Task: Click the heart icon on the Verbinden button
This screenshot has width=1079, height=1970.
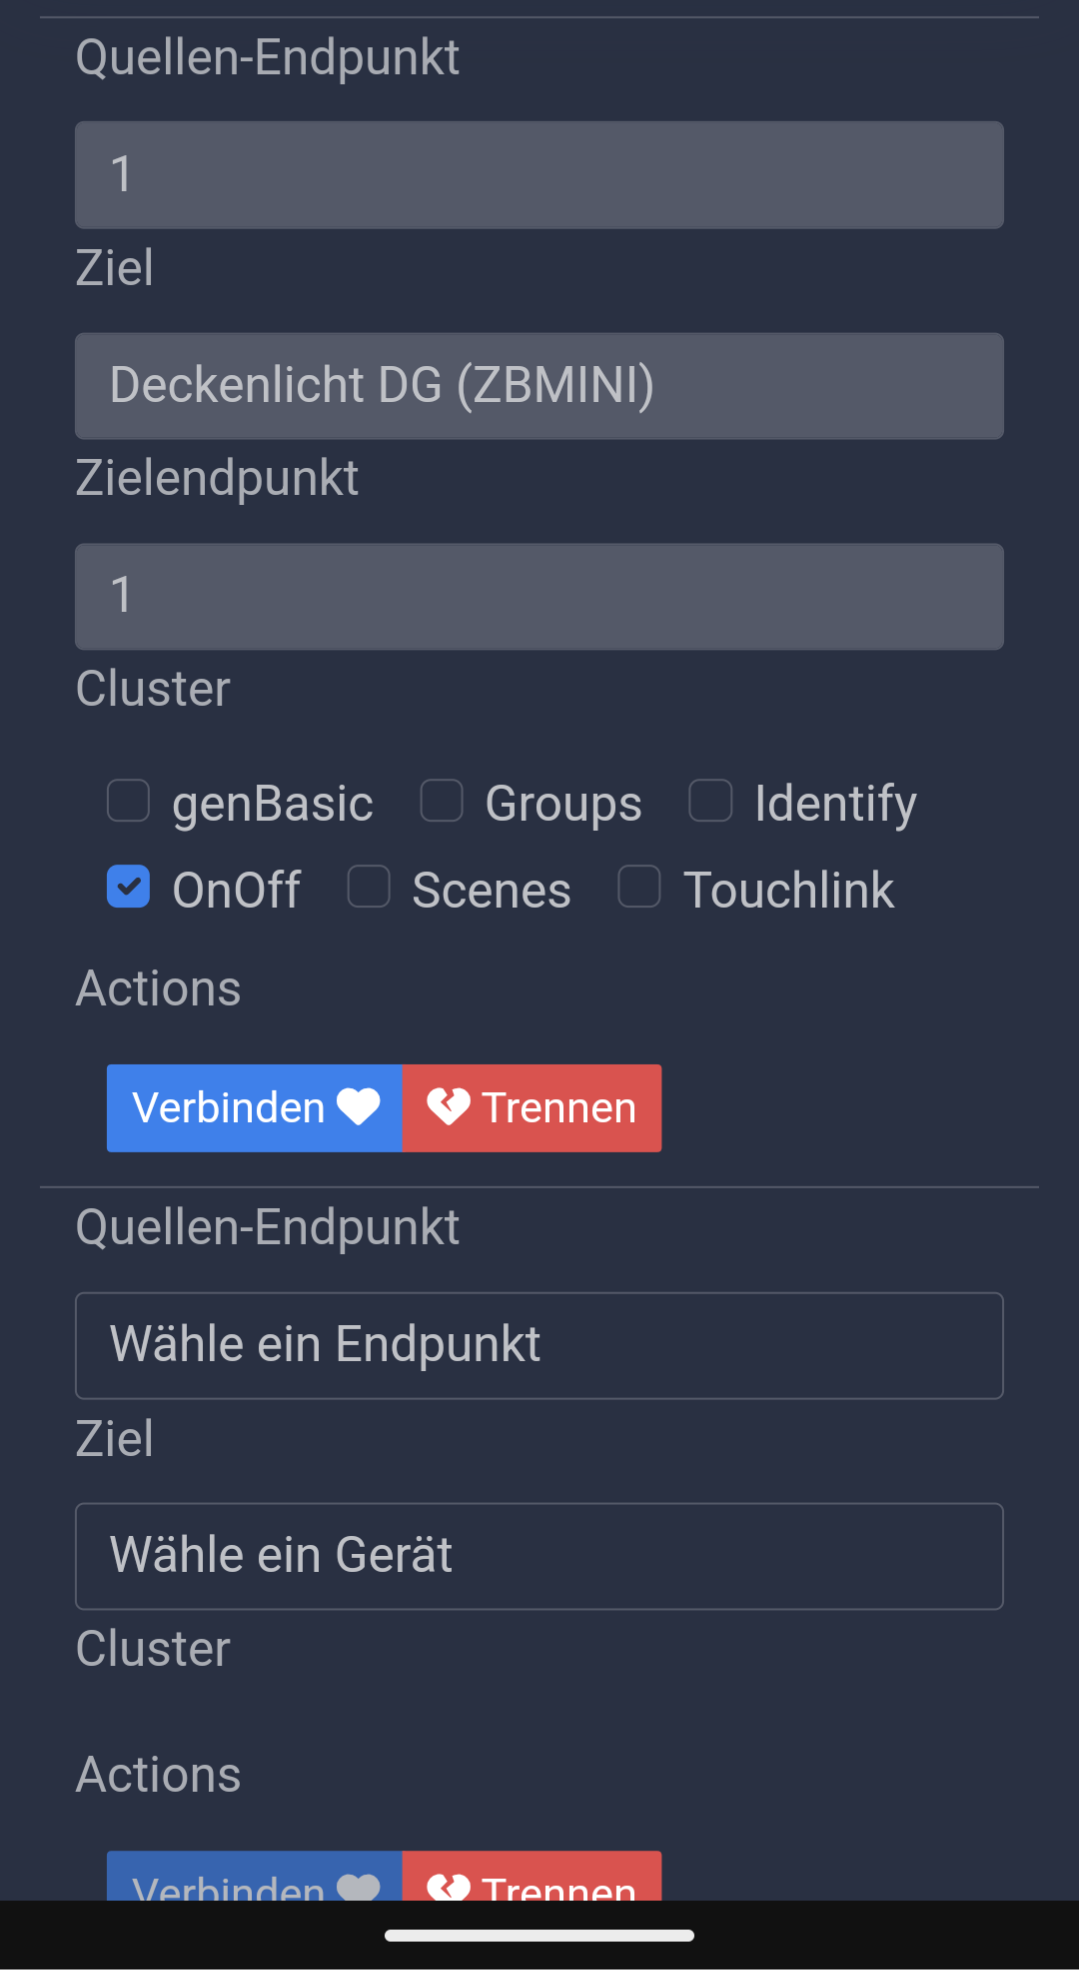Action: [x=358, y=1107]
